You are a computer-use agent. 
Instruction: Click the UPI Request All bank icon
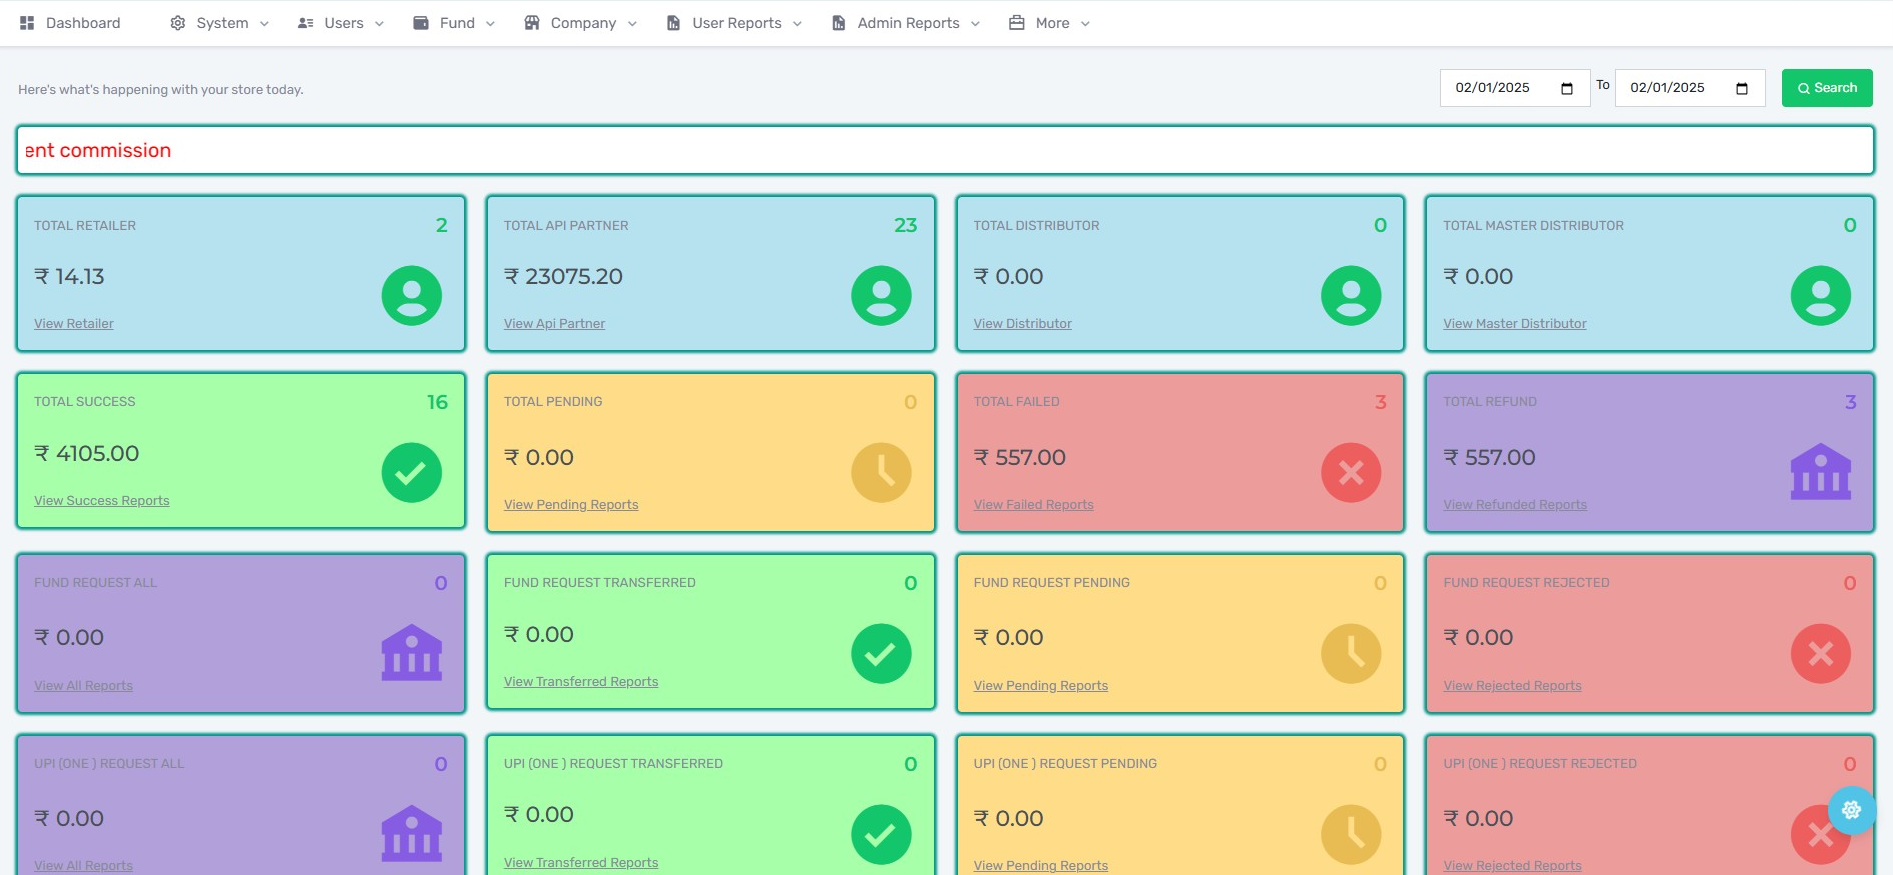tap(412, 834)
